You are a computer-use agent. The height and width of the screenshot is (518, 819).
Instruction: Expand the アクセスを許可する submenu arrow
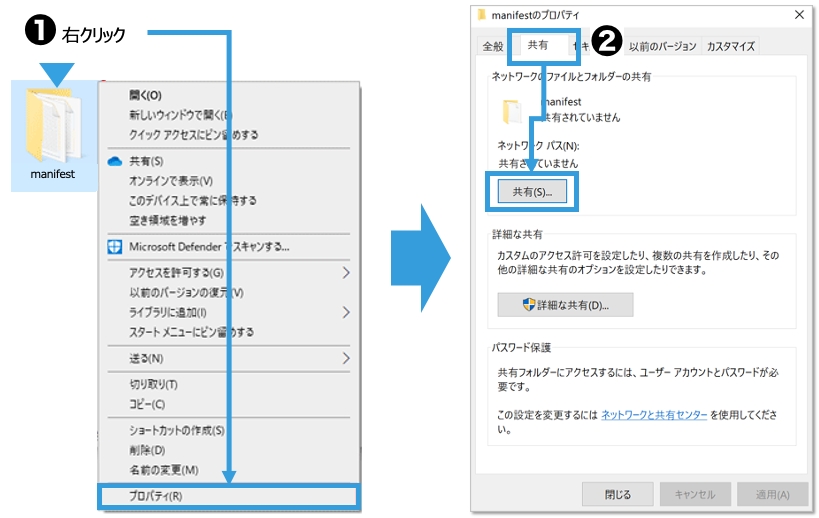pyautogui.click(x=346, y=272)
